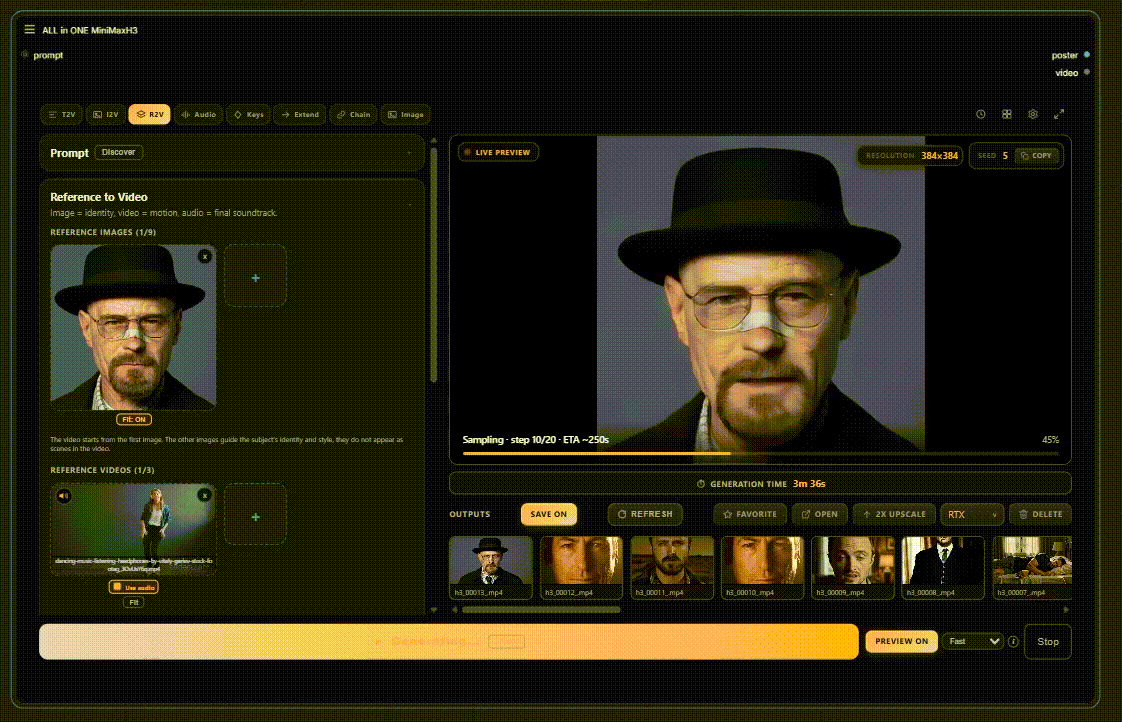
Task: Click the right arrow of the outputs scrollbar
Action: point(1066,610)
